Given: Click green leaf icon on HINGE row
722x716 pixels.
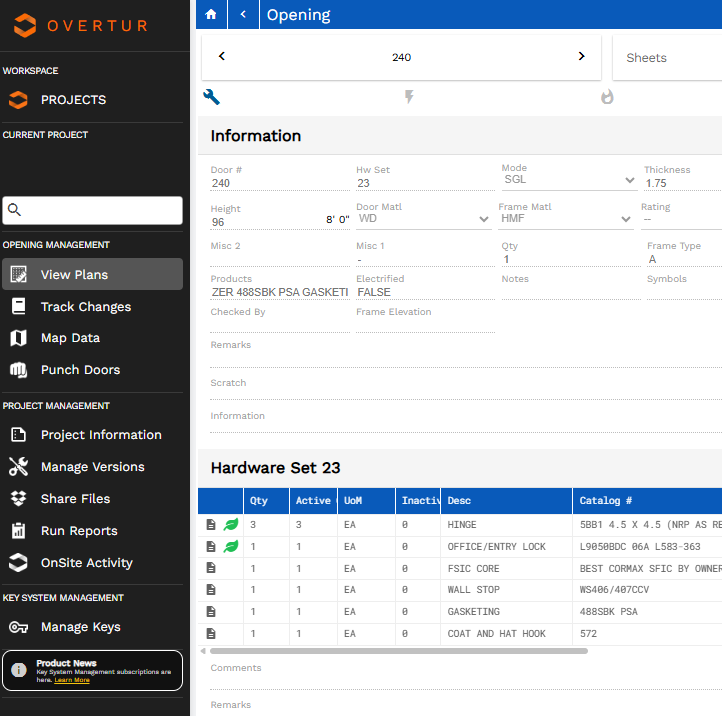Looking at the screenshot, I should tap(231, 525).
